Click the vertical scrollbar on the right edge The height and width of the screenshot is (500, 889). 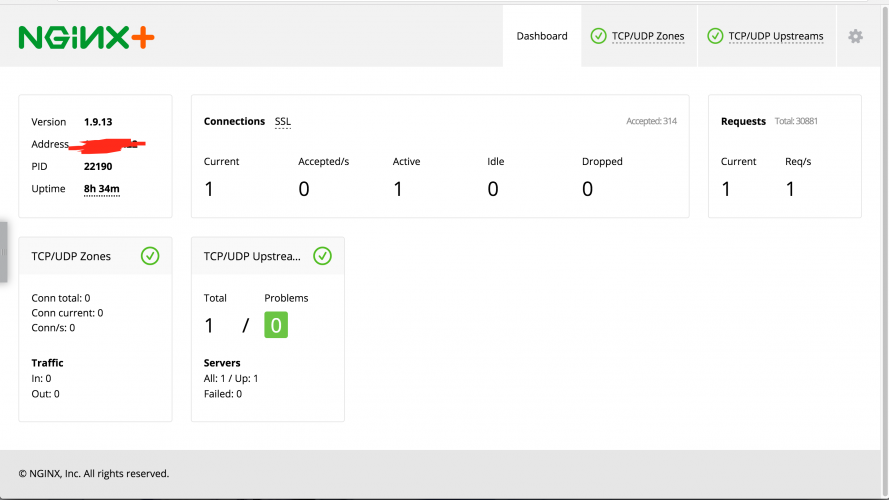click(884, 250)
